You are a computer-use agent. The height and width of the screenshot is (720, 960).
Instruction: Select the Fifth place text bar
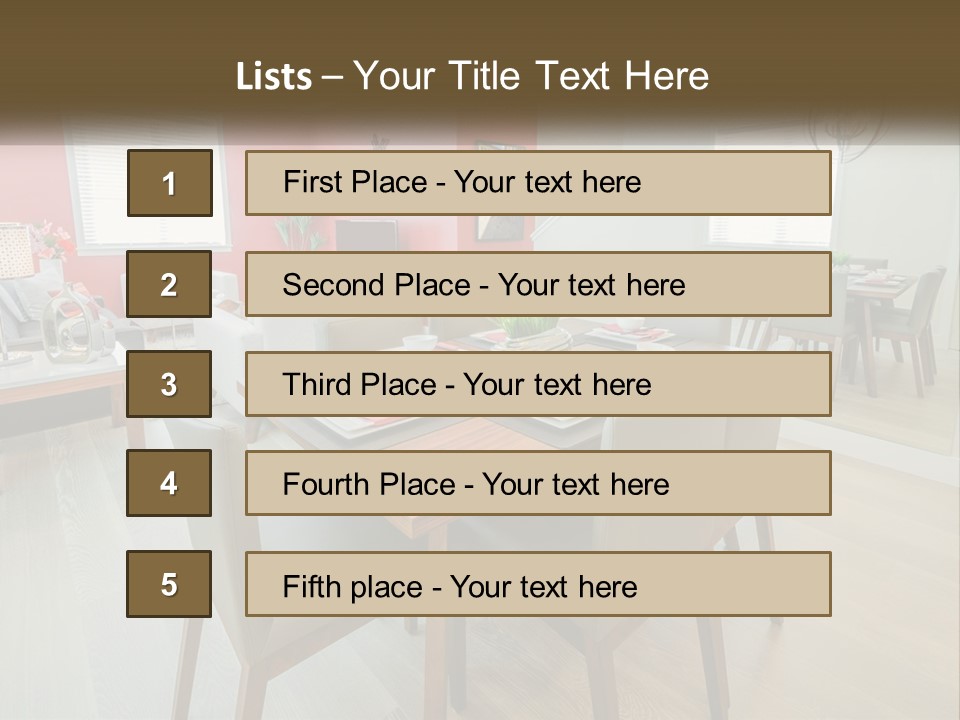coord(538,584)
